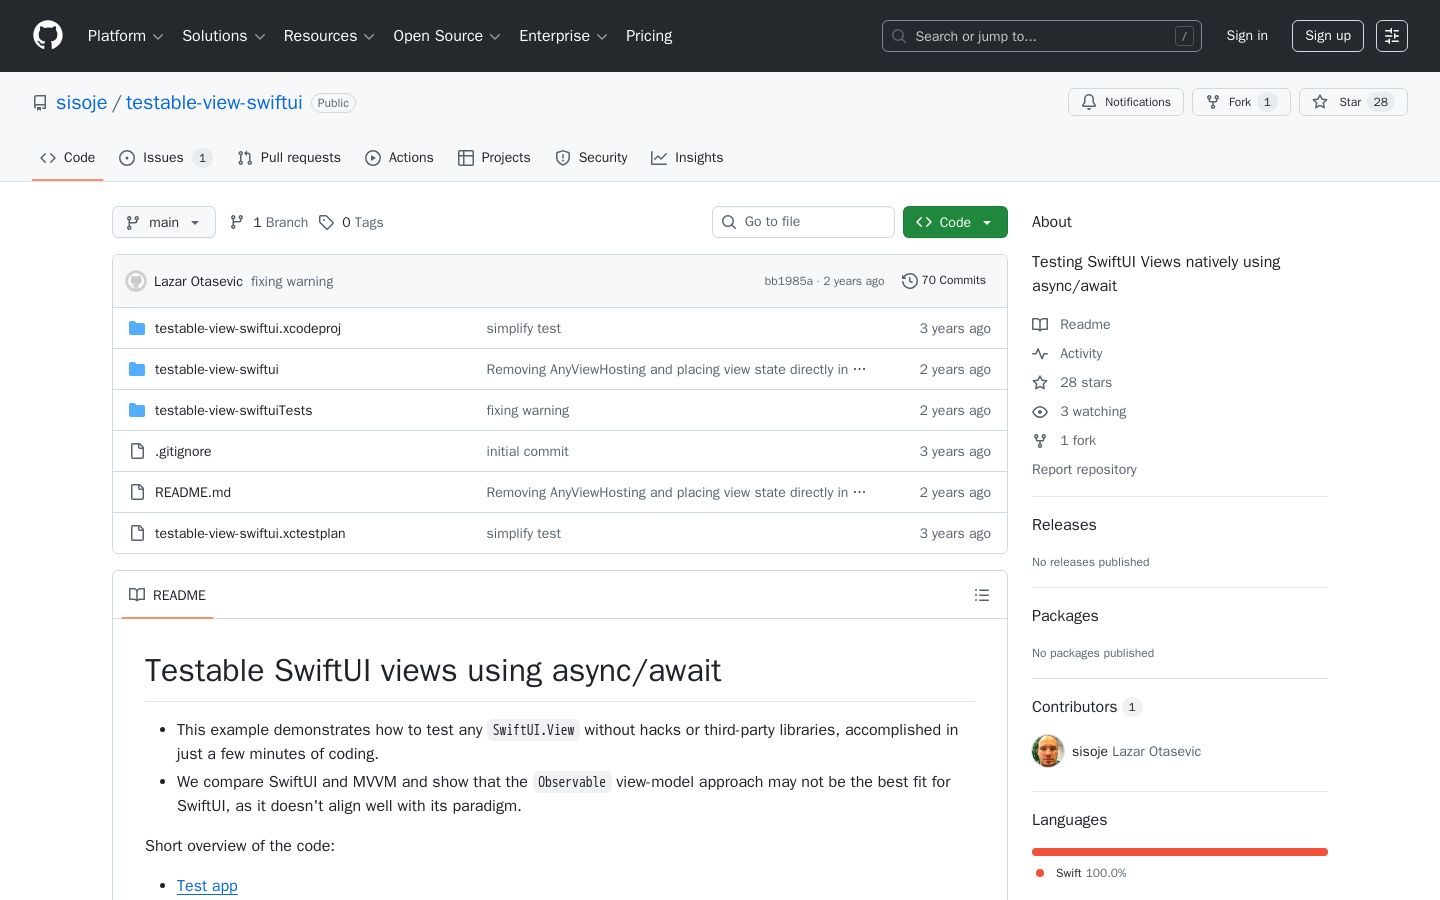
Task: Focus the Search or jump to field
Action: [x=1041, y=36]
